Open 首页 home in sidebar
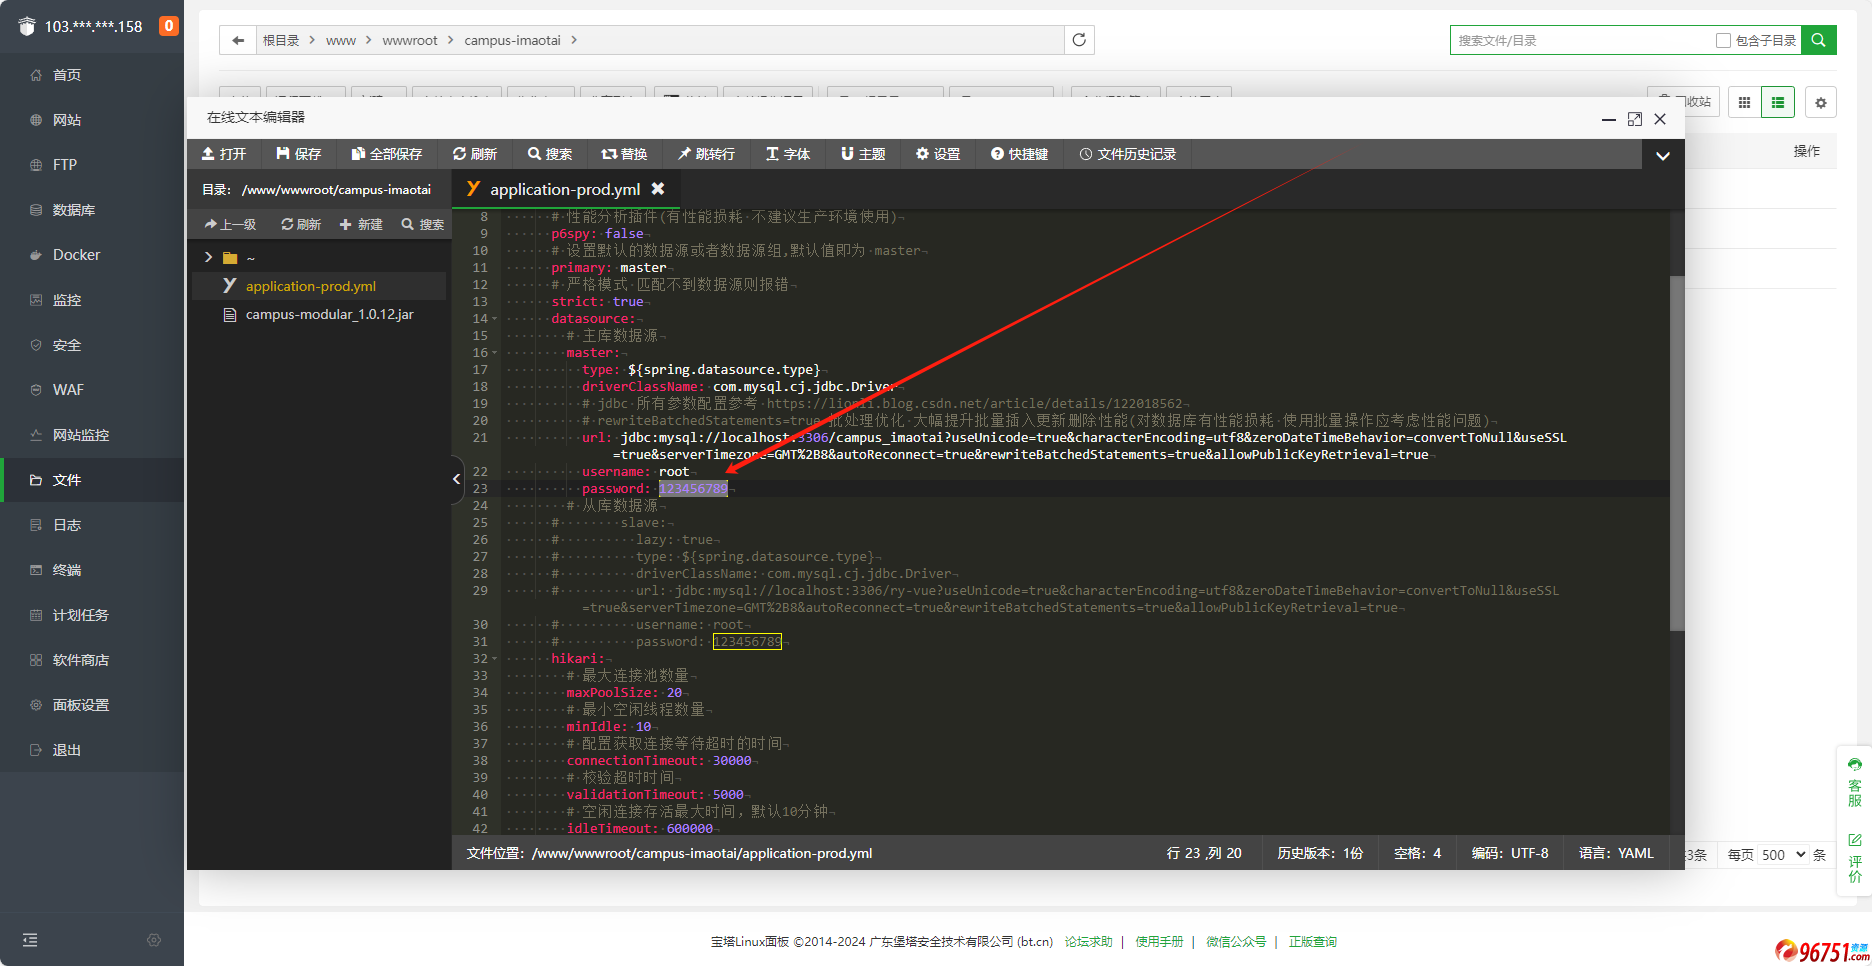 point(92,75)
